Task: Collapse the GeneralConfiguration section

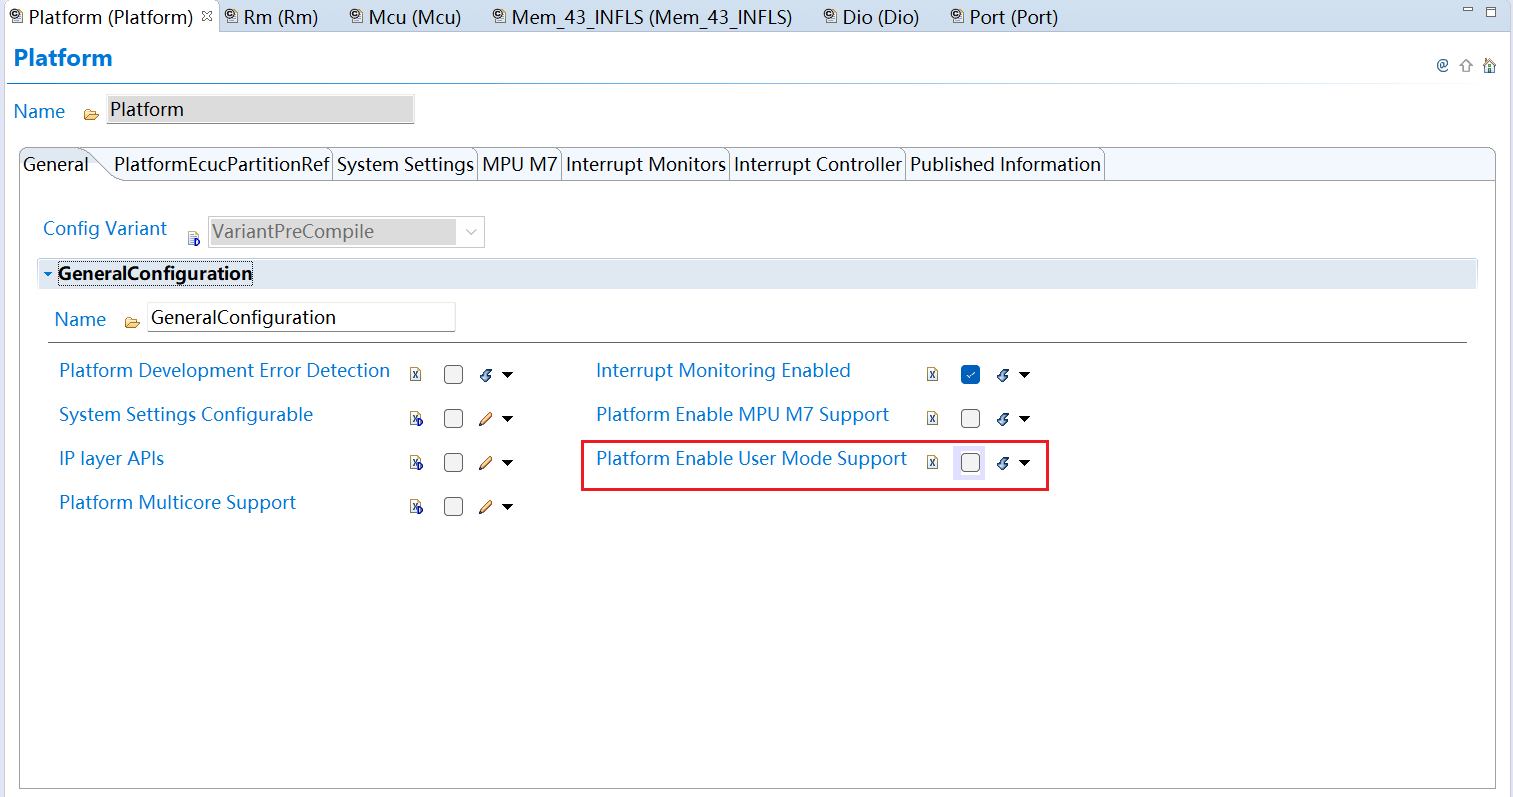Action: click(x=47, y=273)
